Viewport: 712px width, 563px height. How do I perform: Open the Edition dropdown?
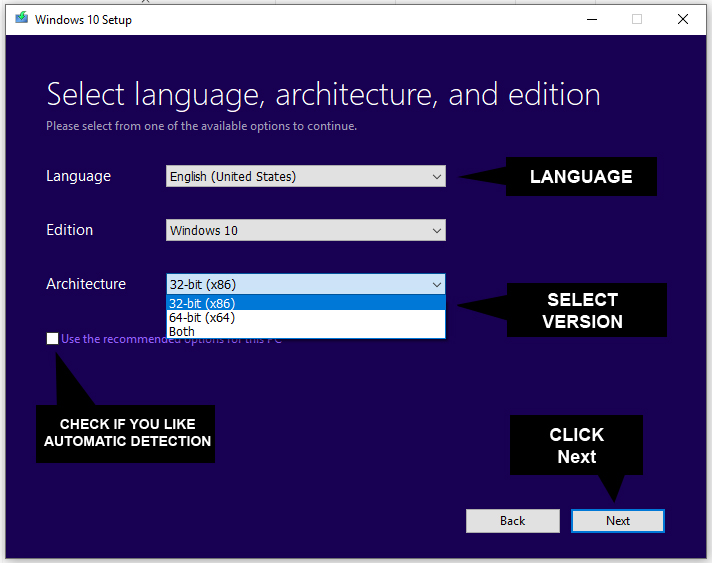pyautogui.click(x=306, y=230)
